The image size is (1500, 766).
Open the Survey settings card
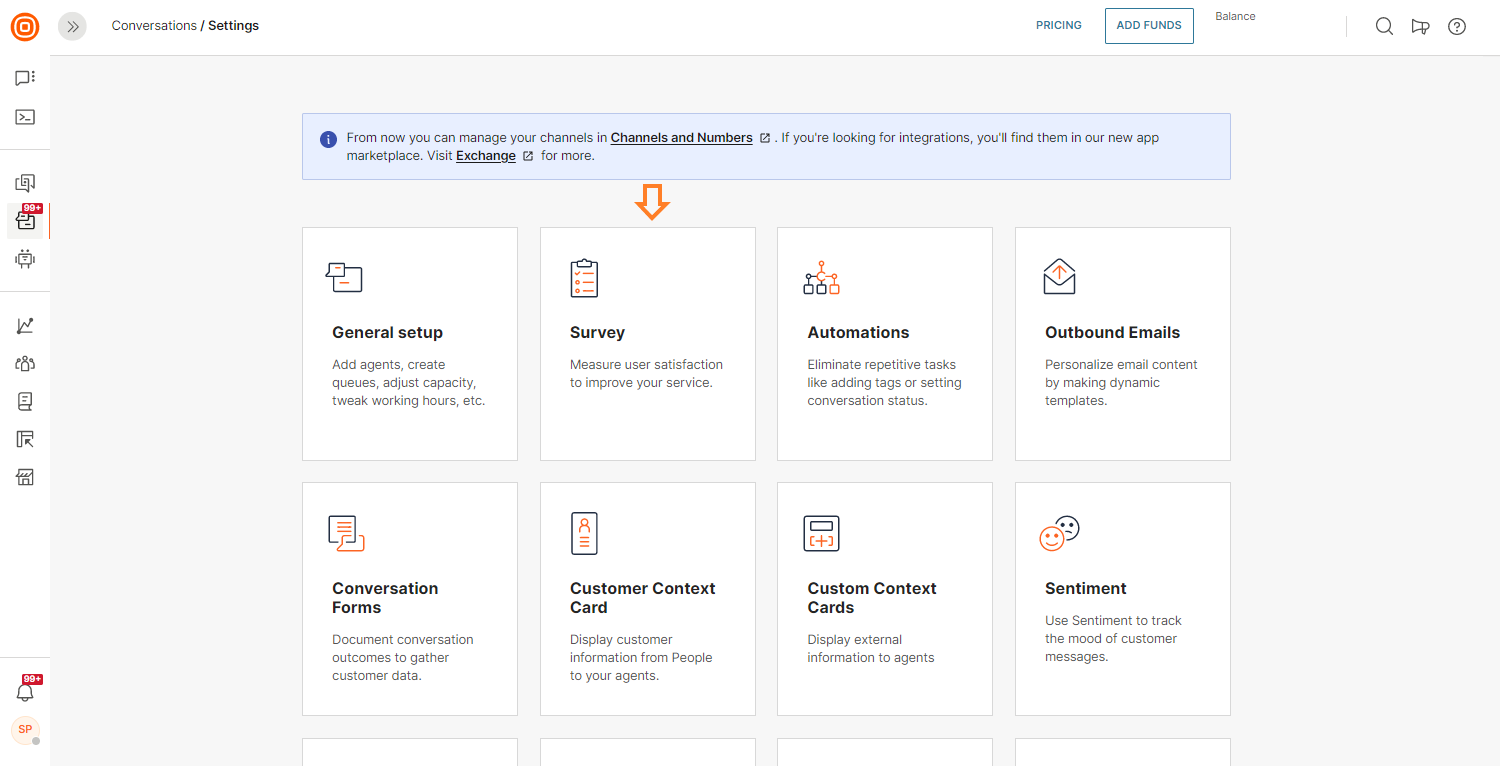click(647, 343)
